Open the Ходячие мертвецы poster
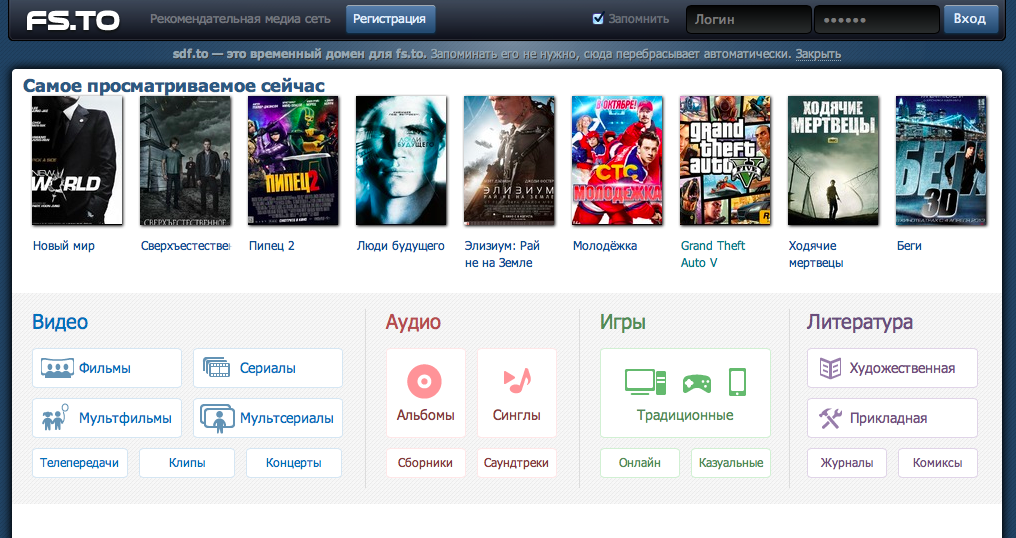1016x538 pixels. 833,160
